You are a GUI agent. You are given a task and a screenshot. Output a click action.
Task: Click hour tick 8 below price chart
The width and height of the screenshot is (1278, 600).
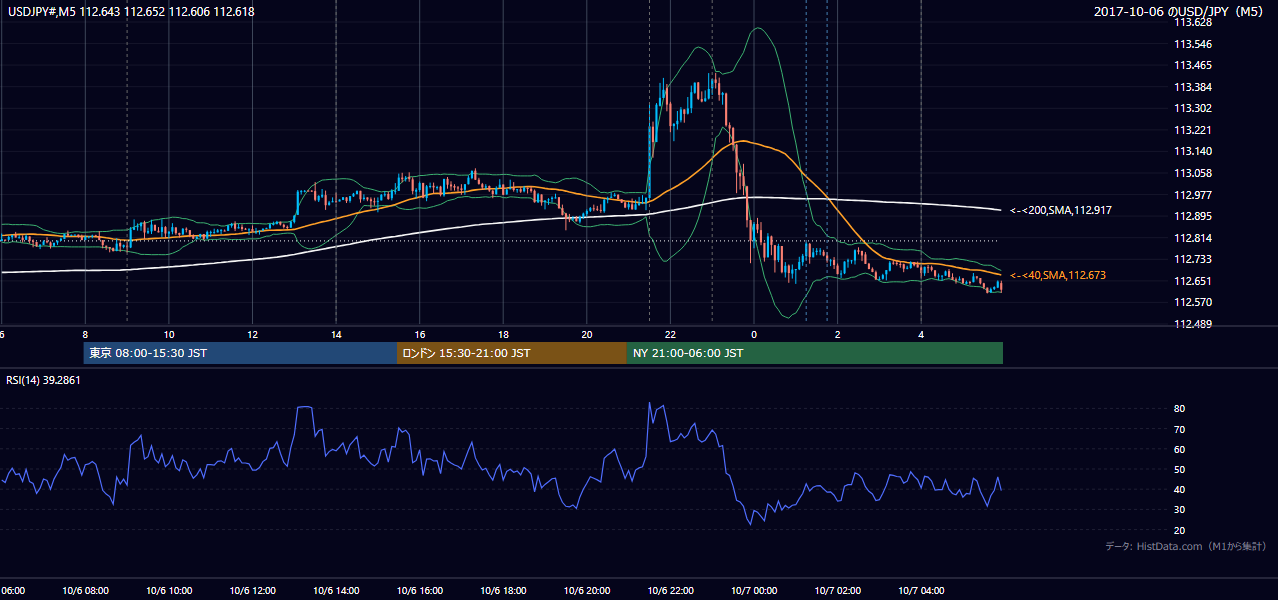[x=85, y=334]
